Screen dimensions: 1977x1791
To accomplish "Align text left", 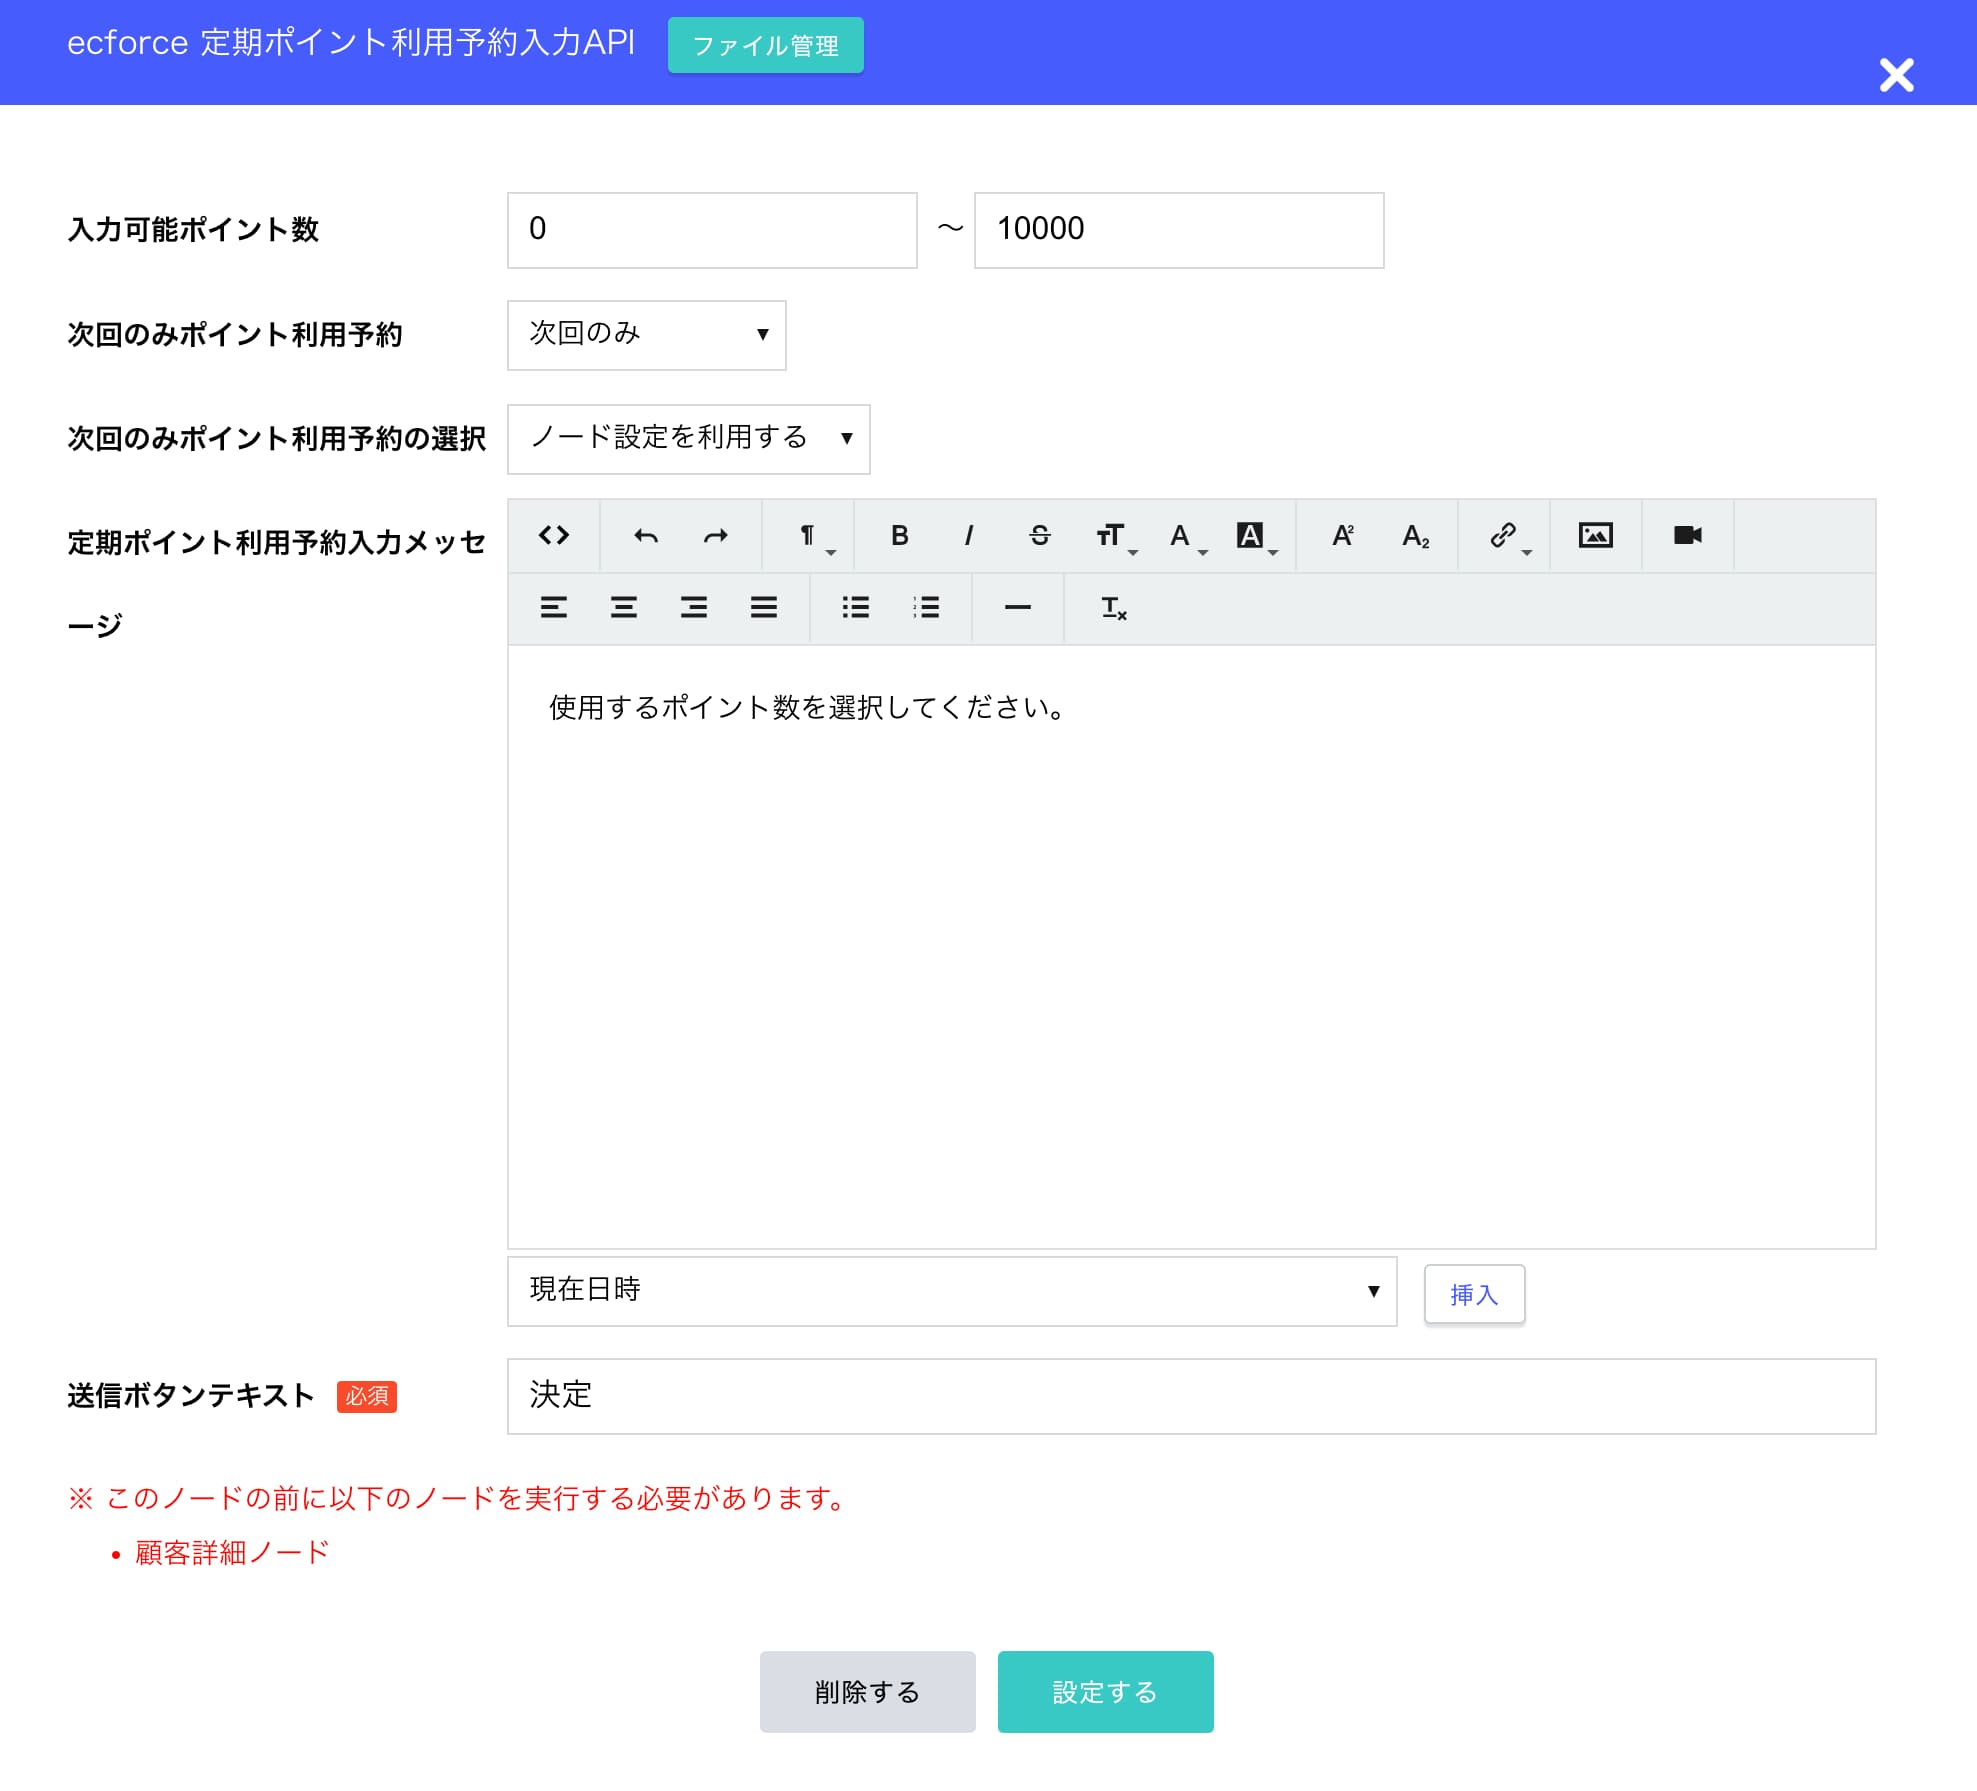I will [x=553, y=607].
